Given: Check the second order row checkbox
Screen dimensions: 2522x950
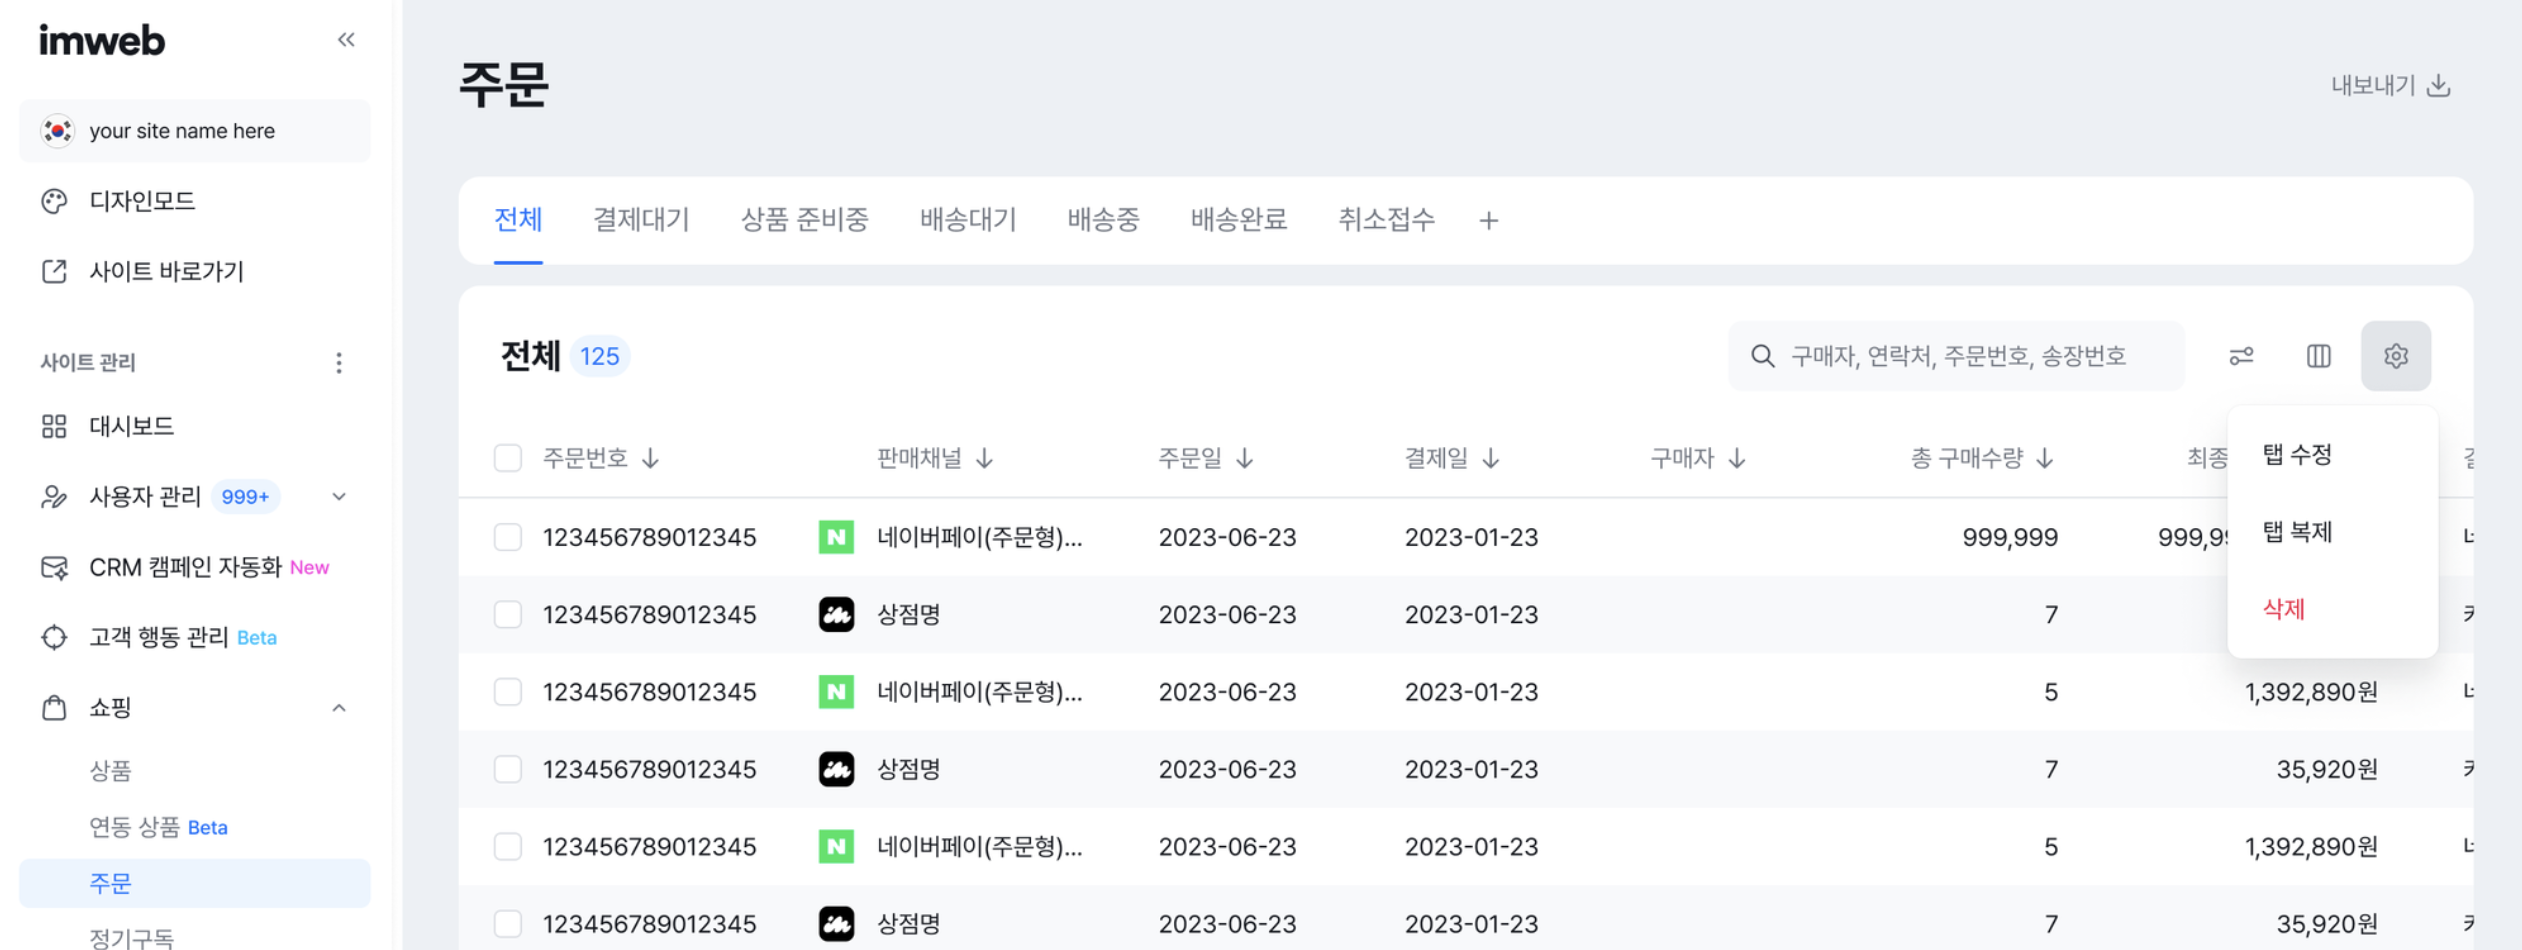Looking at the screenshot, I should click(x=508, y=614).
